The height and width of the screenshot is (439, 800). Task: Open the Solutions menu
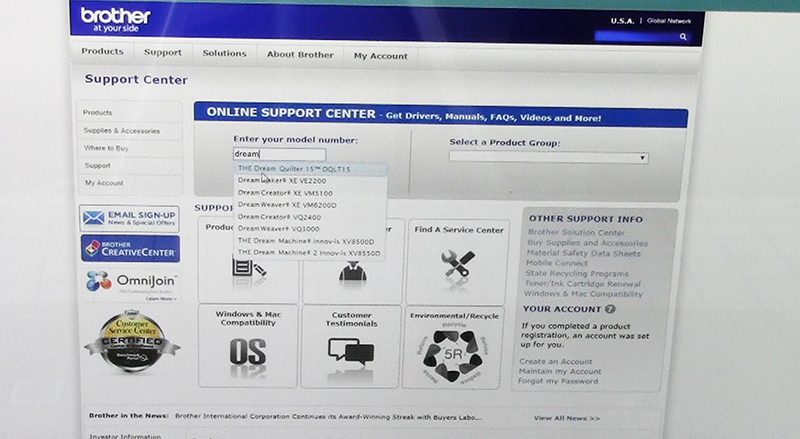click(x=224, y=54)
